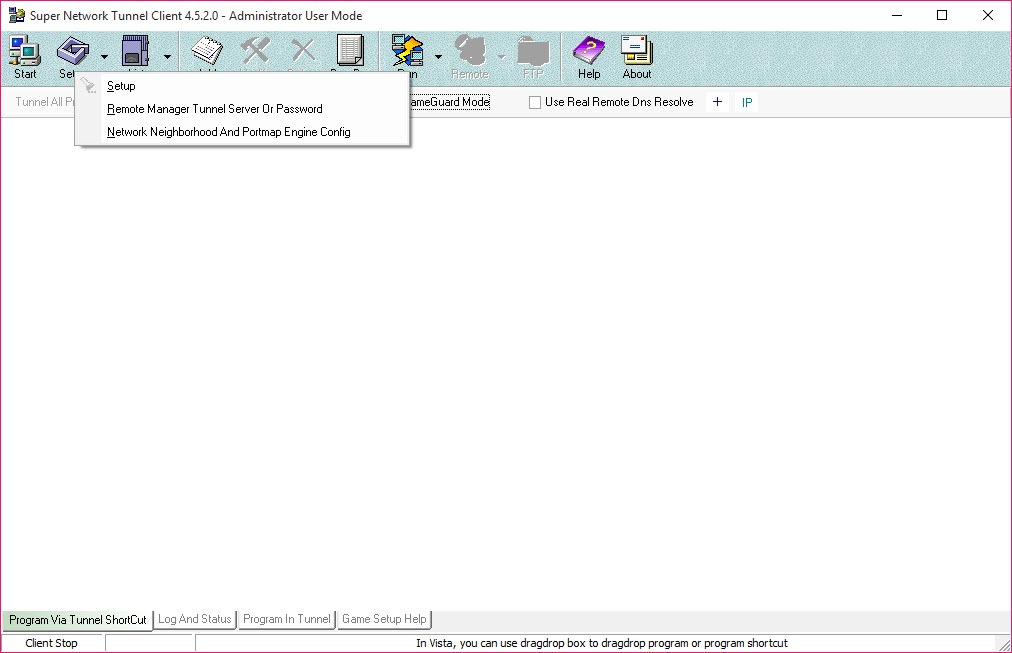The height and width of the screenshot is (653, 1012).
Task: Click the greyed Remote toolbar icon
Action: (x=470, y=50)
